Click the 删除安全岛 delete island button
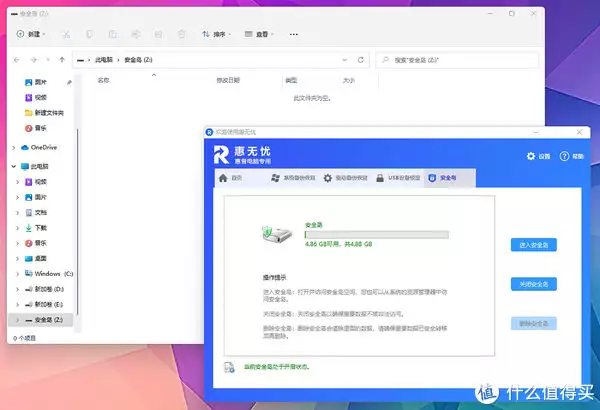Screen dimensions: 600x410 pos(533,324)
